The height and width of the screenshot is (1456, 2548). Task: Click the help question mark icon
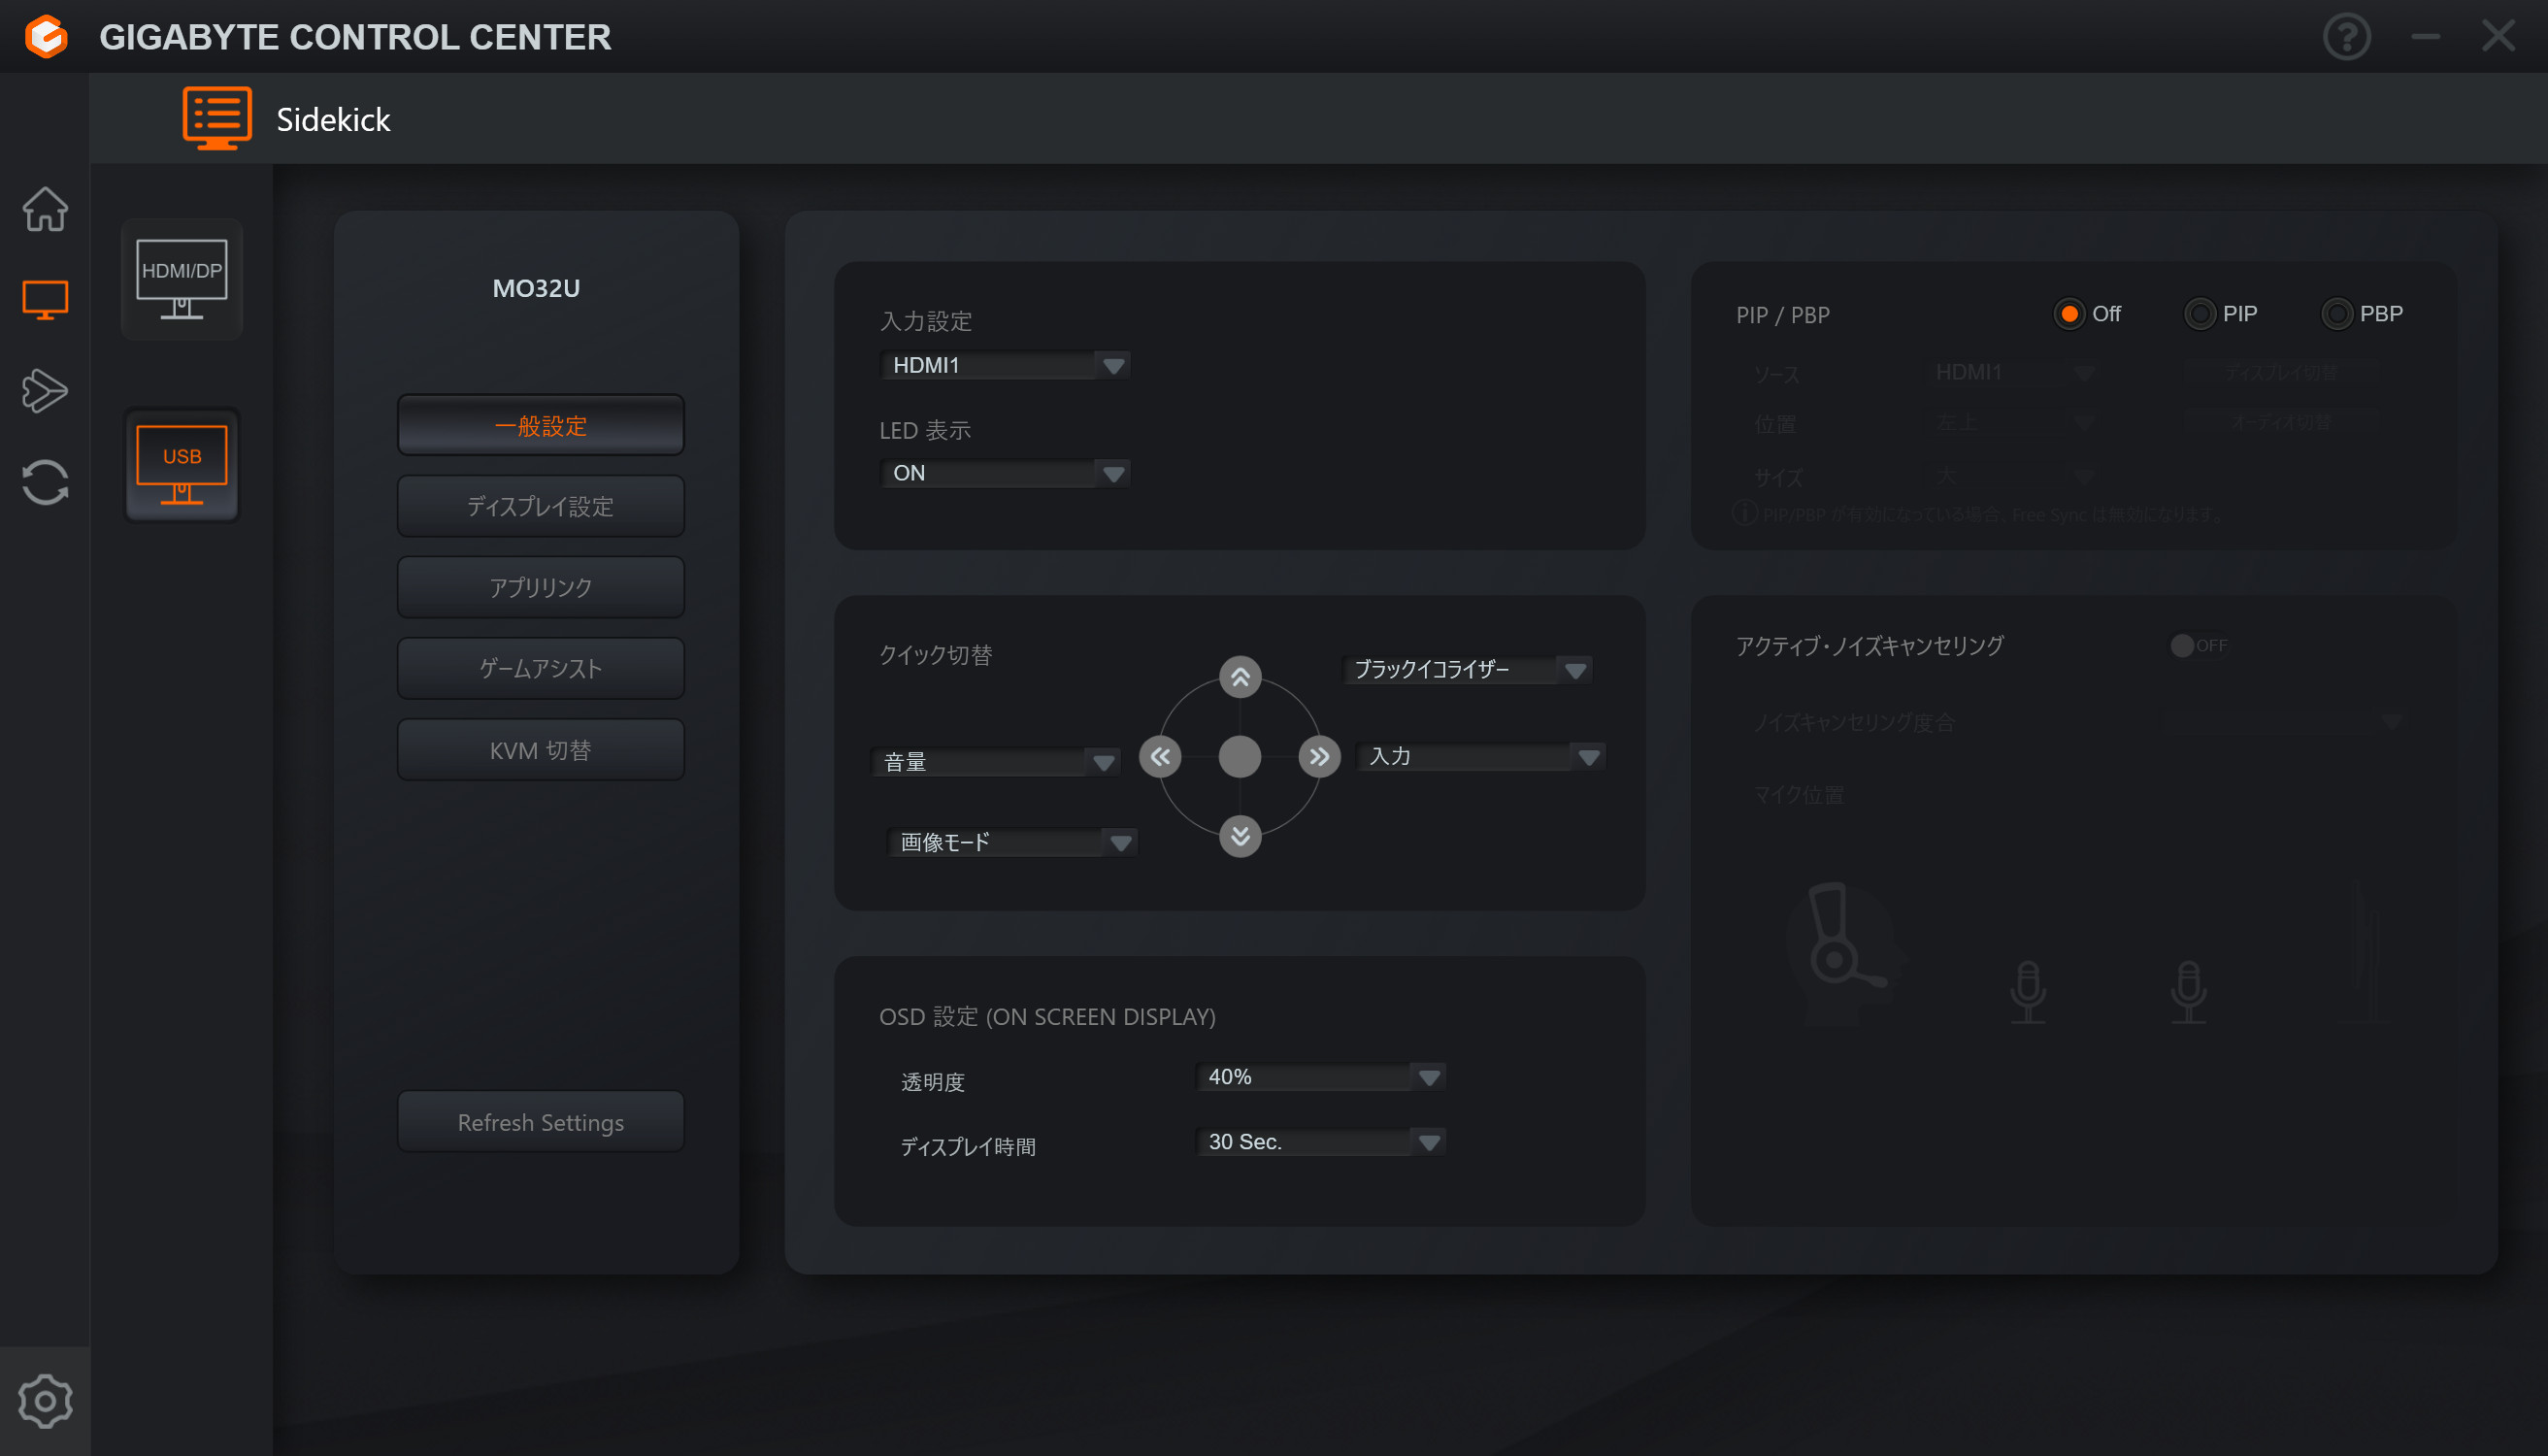click(x=2346, y=37)
